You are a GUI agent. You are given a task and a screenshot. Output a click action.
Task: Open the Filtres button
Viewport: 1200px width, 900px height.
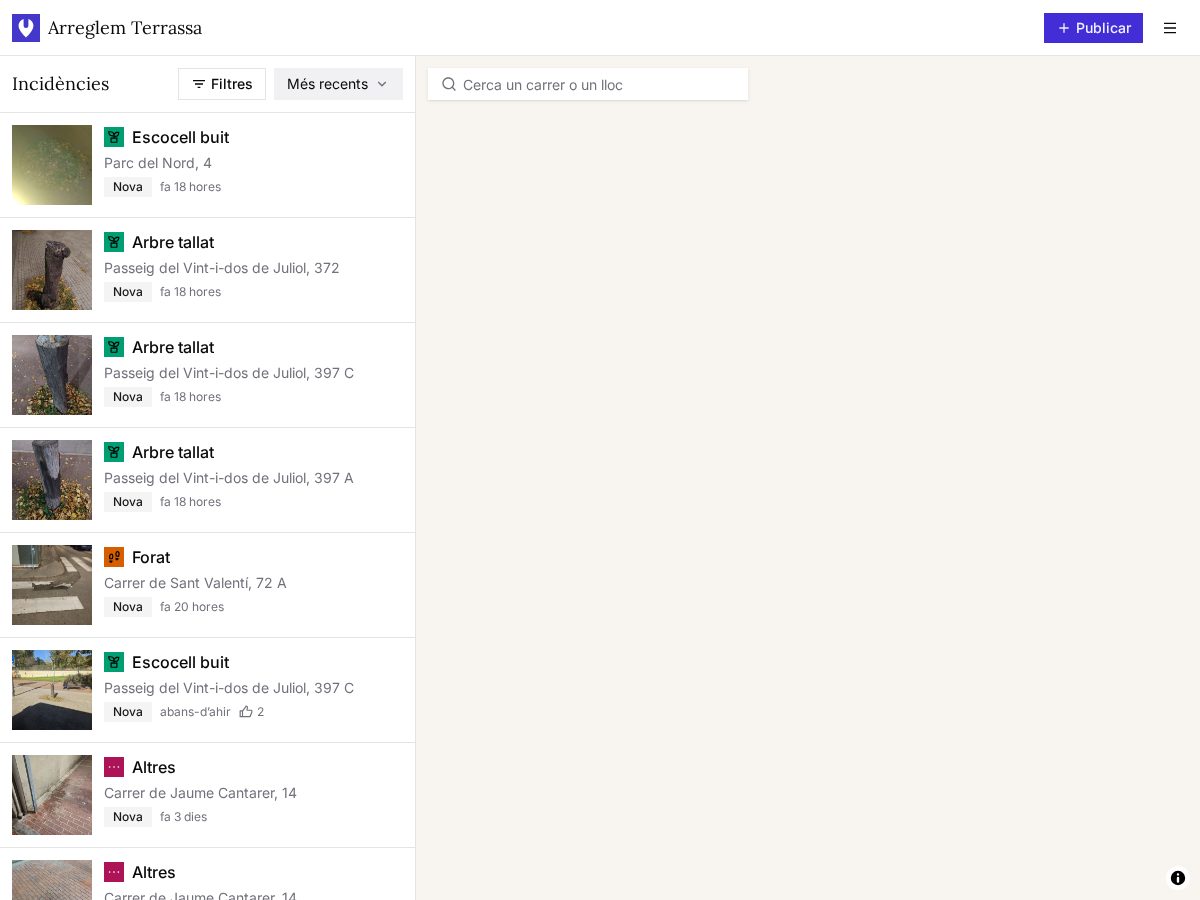point(222,84)
